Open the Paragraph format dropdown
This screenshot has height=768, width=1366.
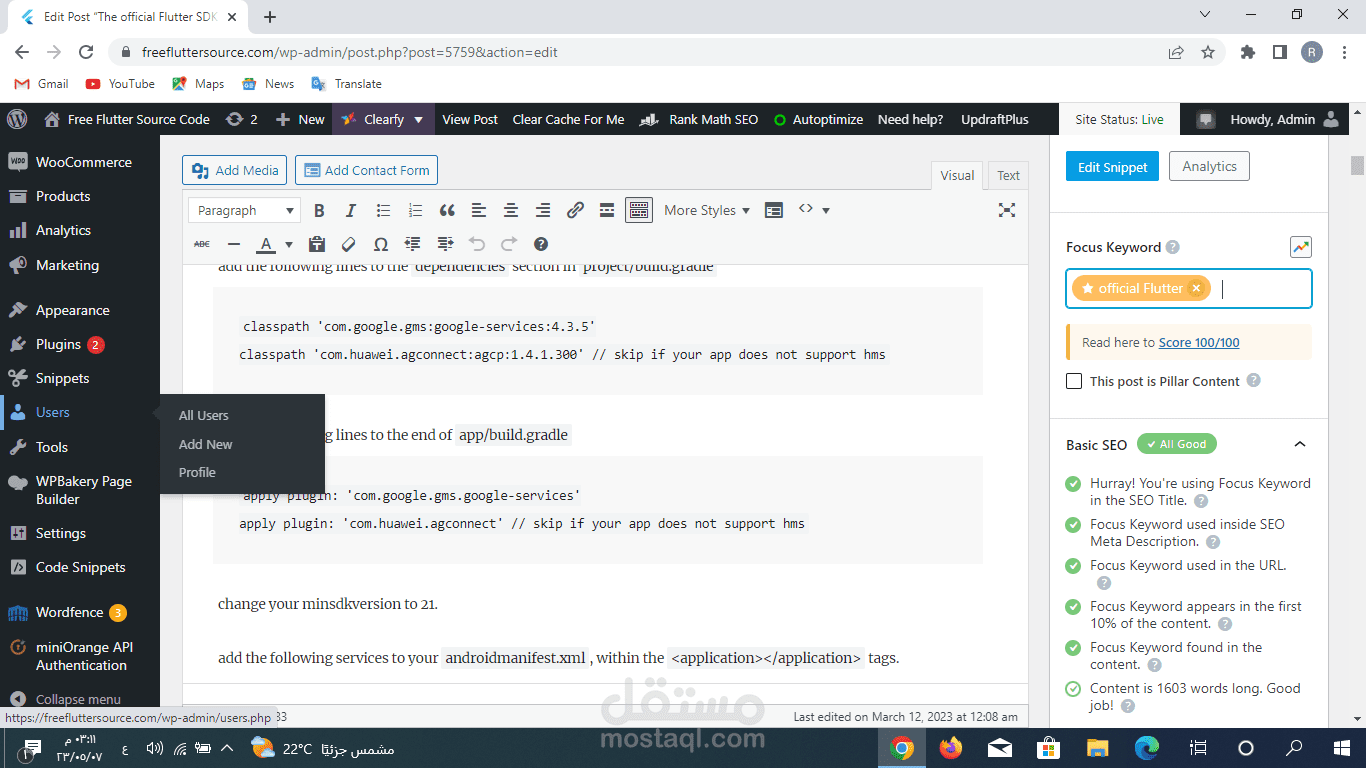[x=245, y=210]
